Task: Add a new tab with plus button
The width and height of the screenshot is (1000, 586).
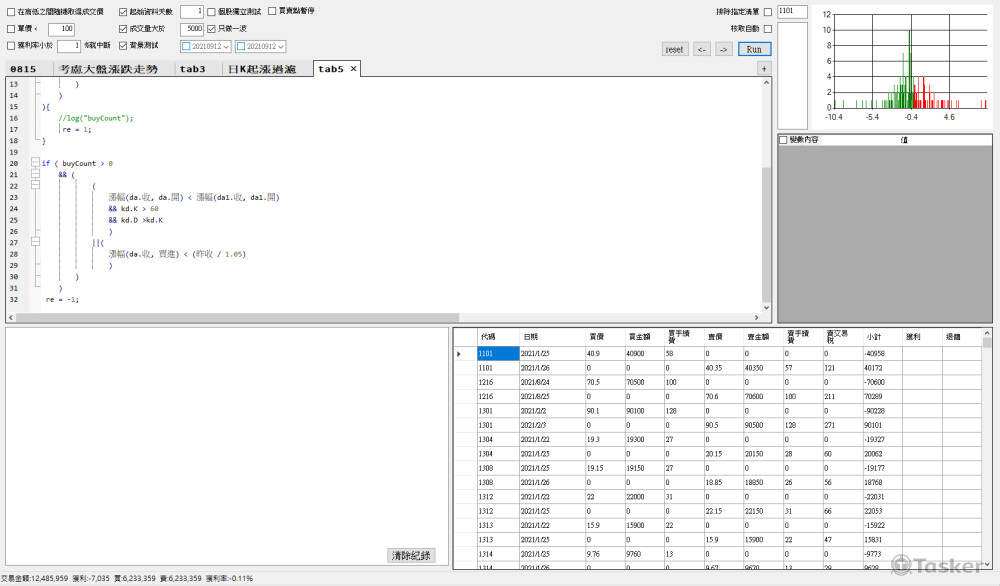Action: pos(764,69)
